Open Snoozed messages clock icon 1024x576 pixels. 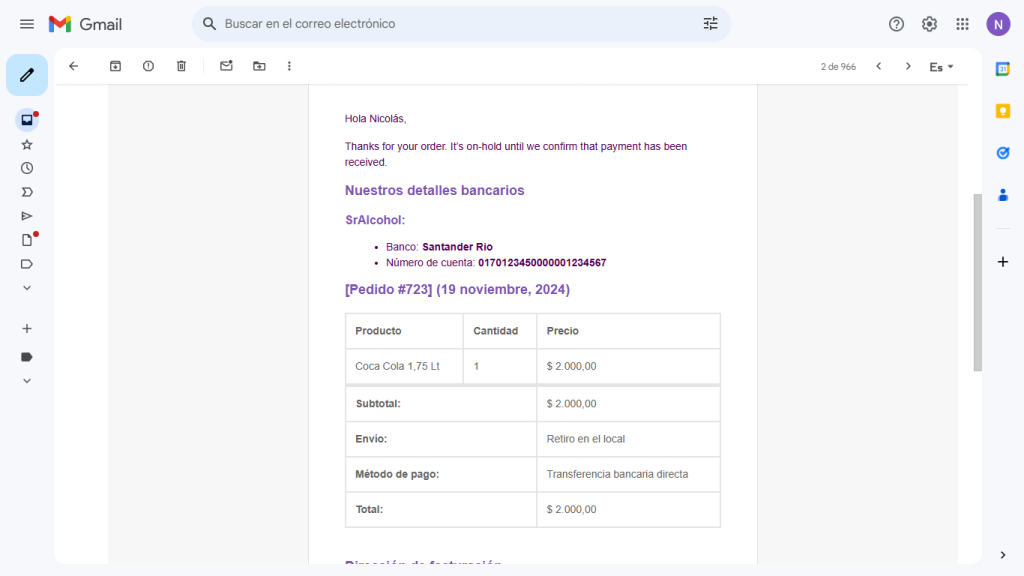27,168
